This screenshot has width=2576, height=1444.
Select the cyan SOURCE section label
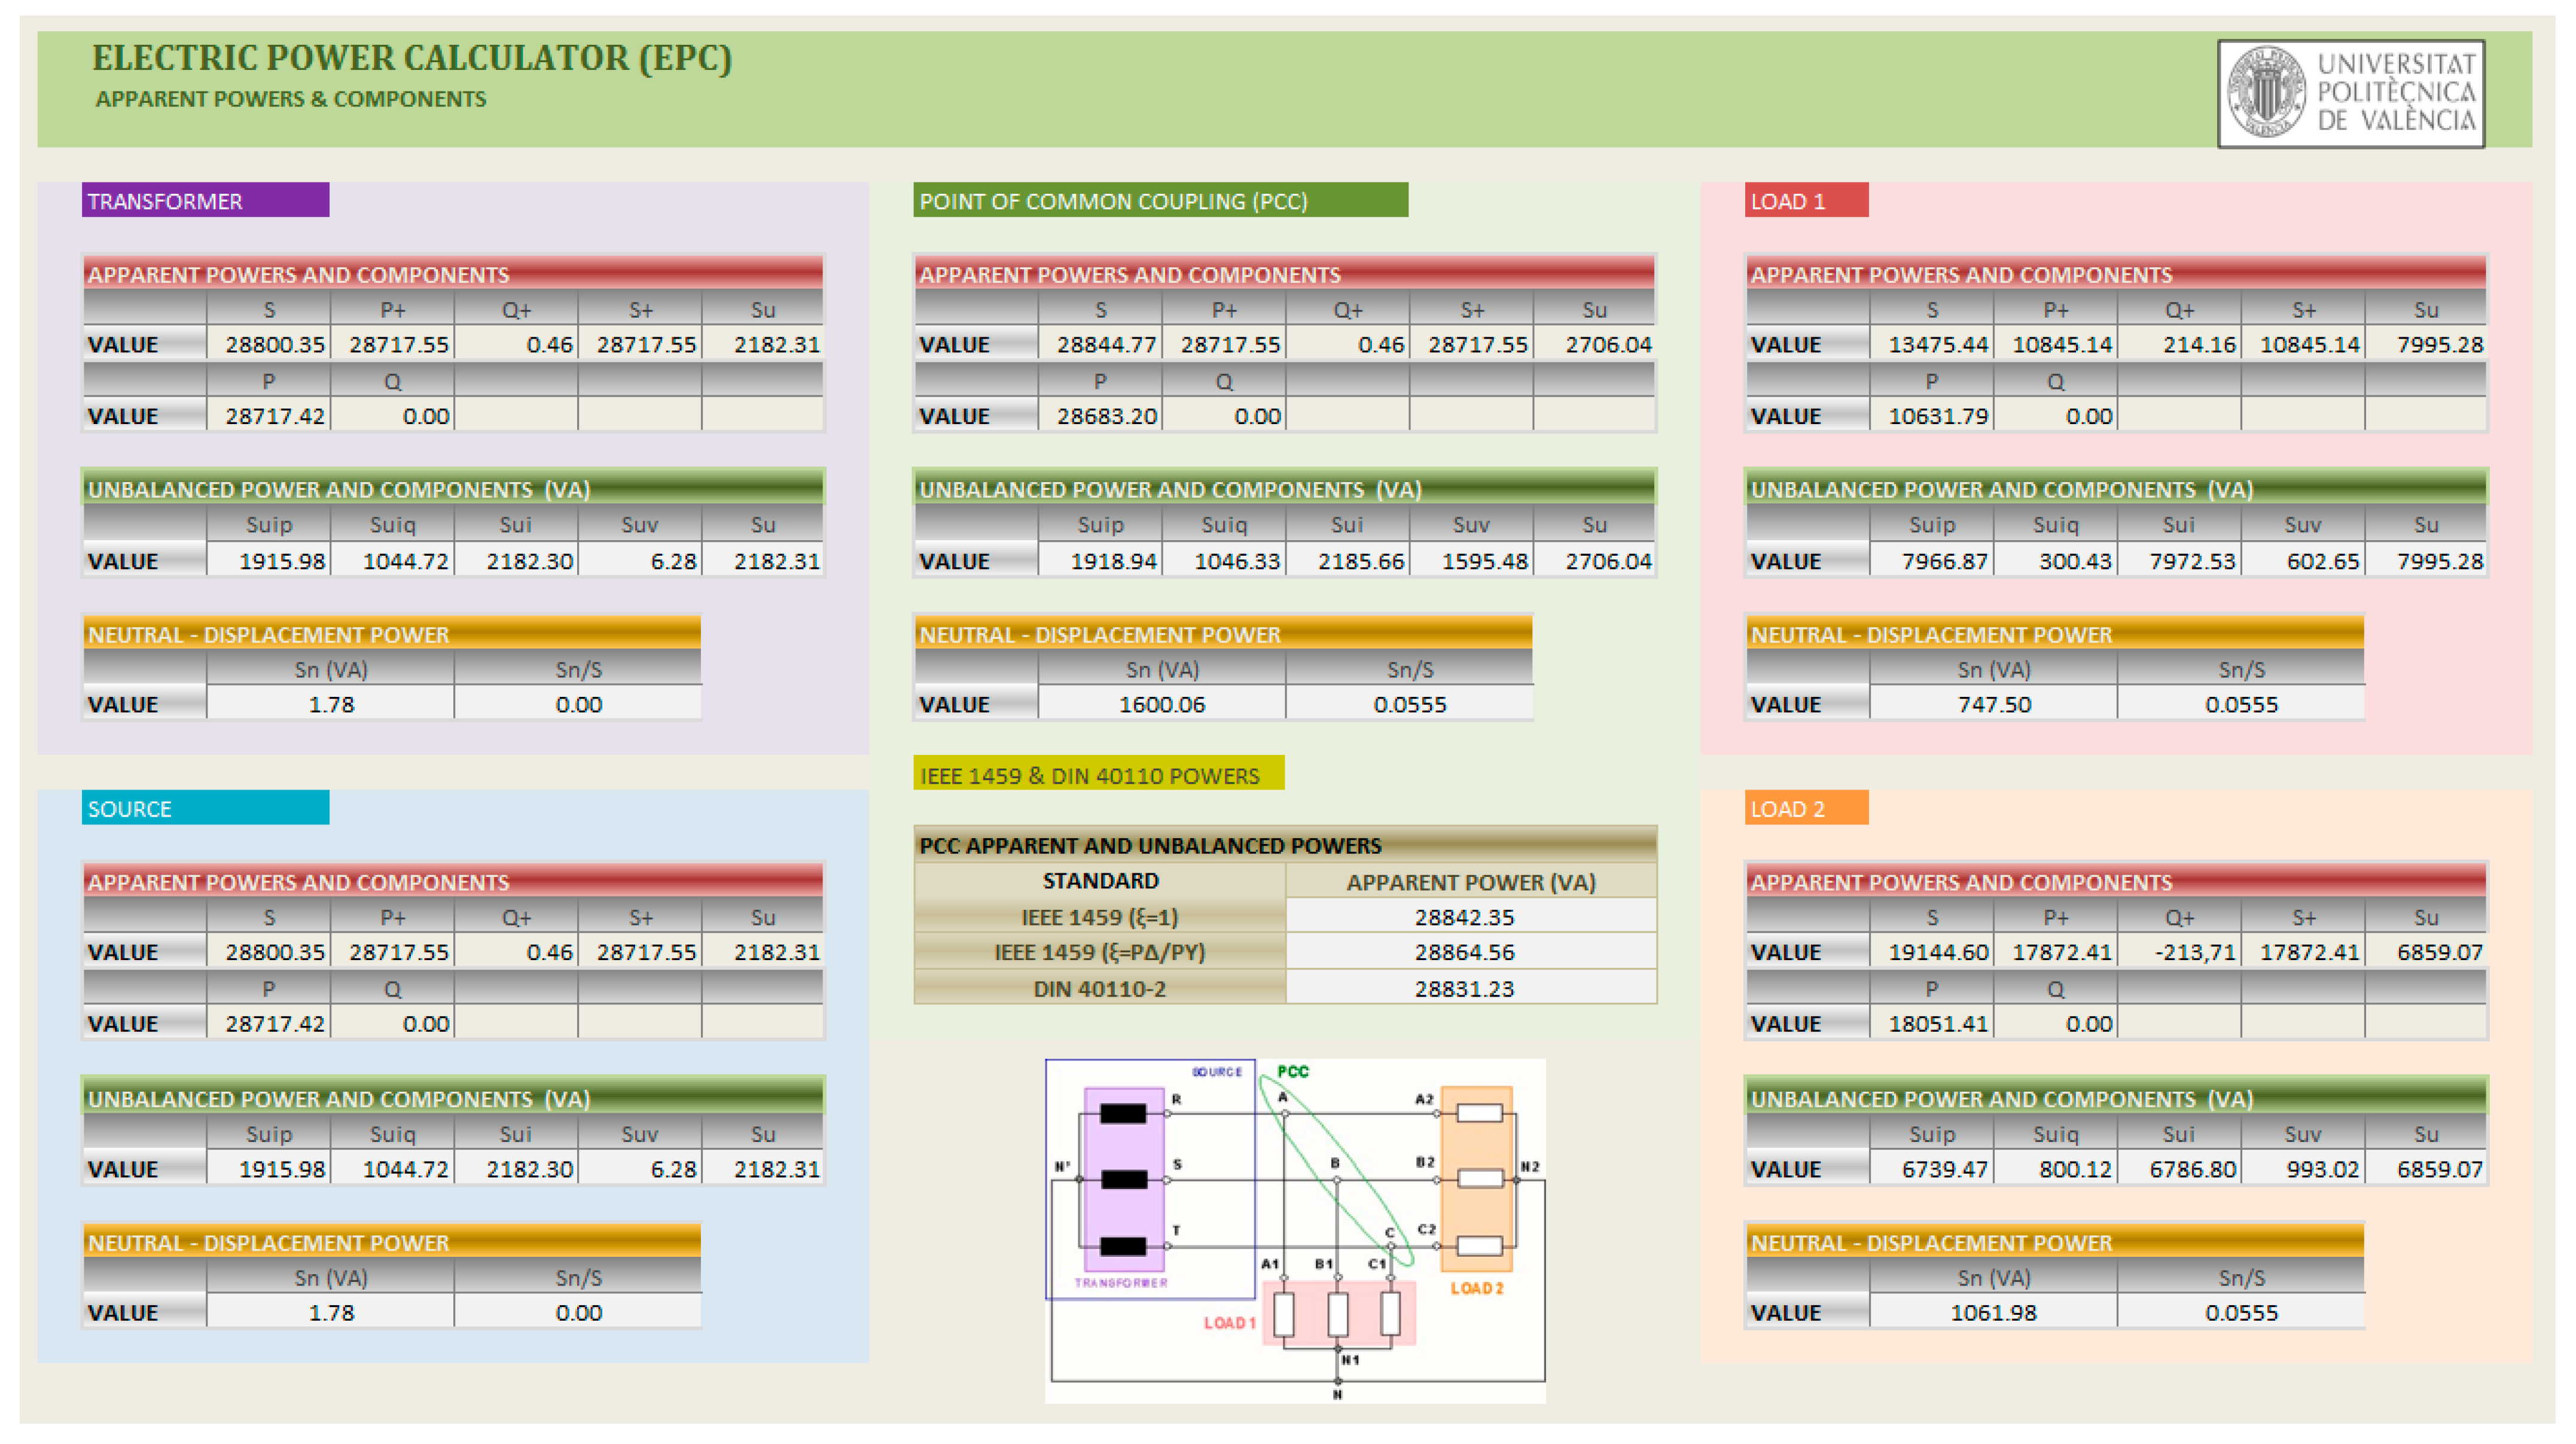coord(205,808)
